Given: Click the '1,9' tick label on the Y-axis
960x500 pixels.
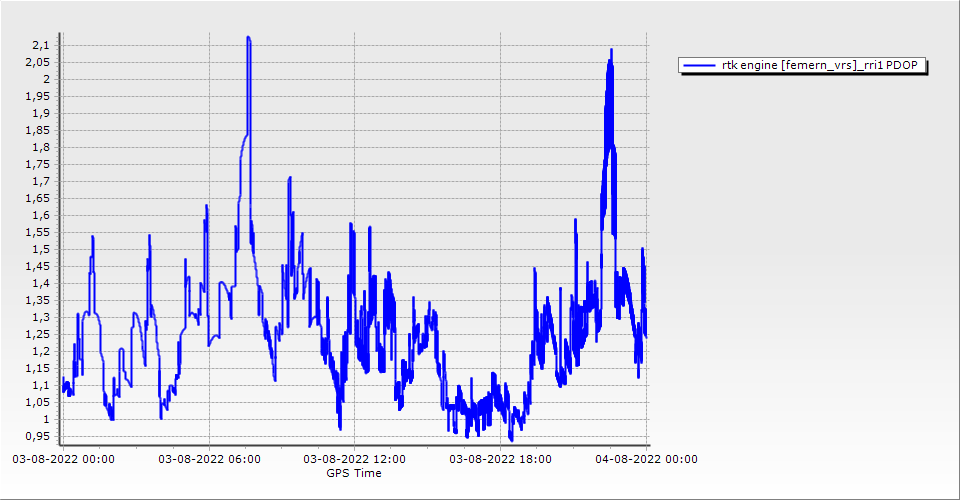Looking at the screenshot, I should 40,113.
